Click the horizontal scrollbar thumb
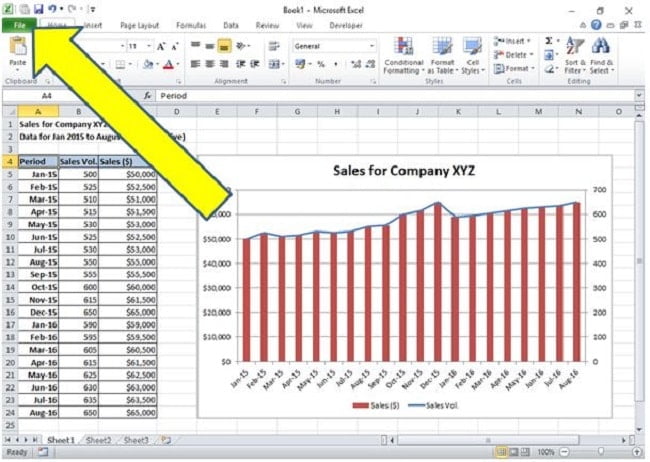The width and height of the screenshot is (650, 462). [x=488, y=440]
